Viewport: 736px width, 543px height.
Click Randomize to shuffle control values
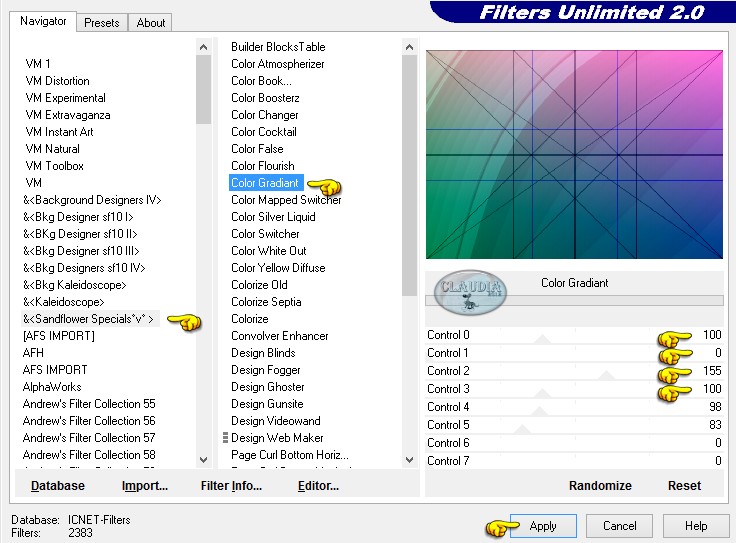click(600, 485)
